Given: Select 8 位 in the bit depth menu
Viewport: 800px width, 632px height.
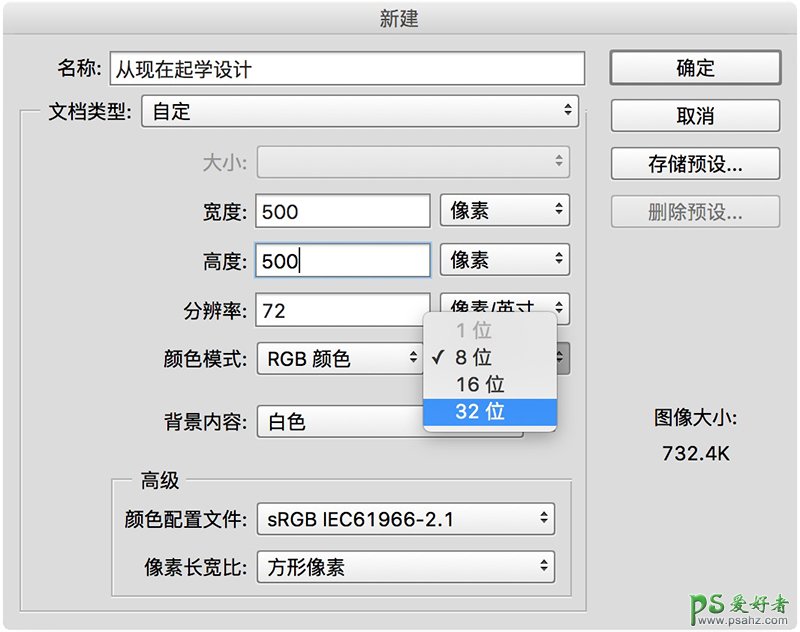Looking at the screenshot, I should click(490, 358).
